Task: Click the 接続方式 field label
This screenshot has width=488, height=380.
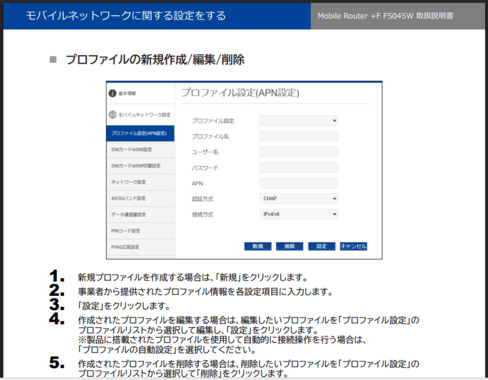Action: [x=203, y=215]
